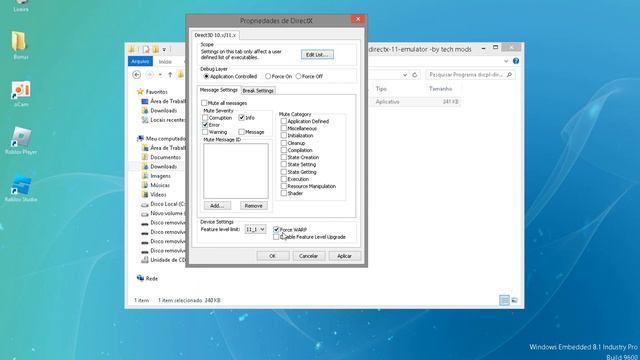Go up one folder level in Explorer
Screen dimensions: 640x360
click(170, 75)
